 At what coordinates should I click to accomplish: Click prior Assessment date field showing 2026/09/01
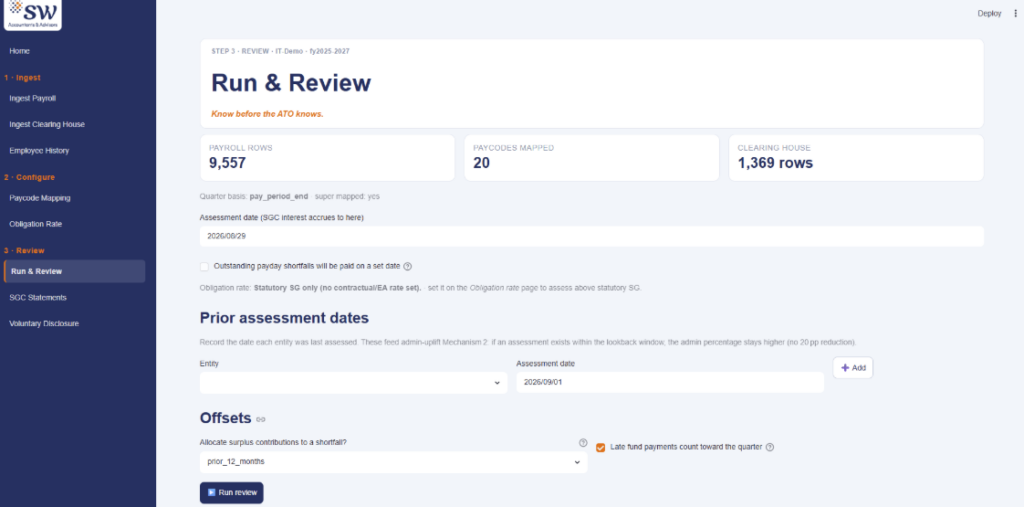670,383
